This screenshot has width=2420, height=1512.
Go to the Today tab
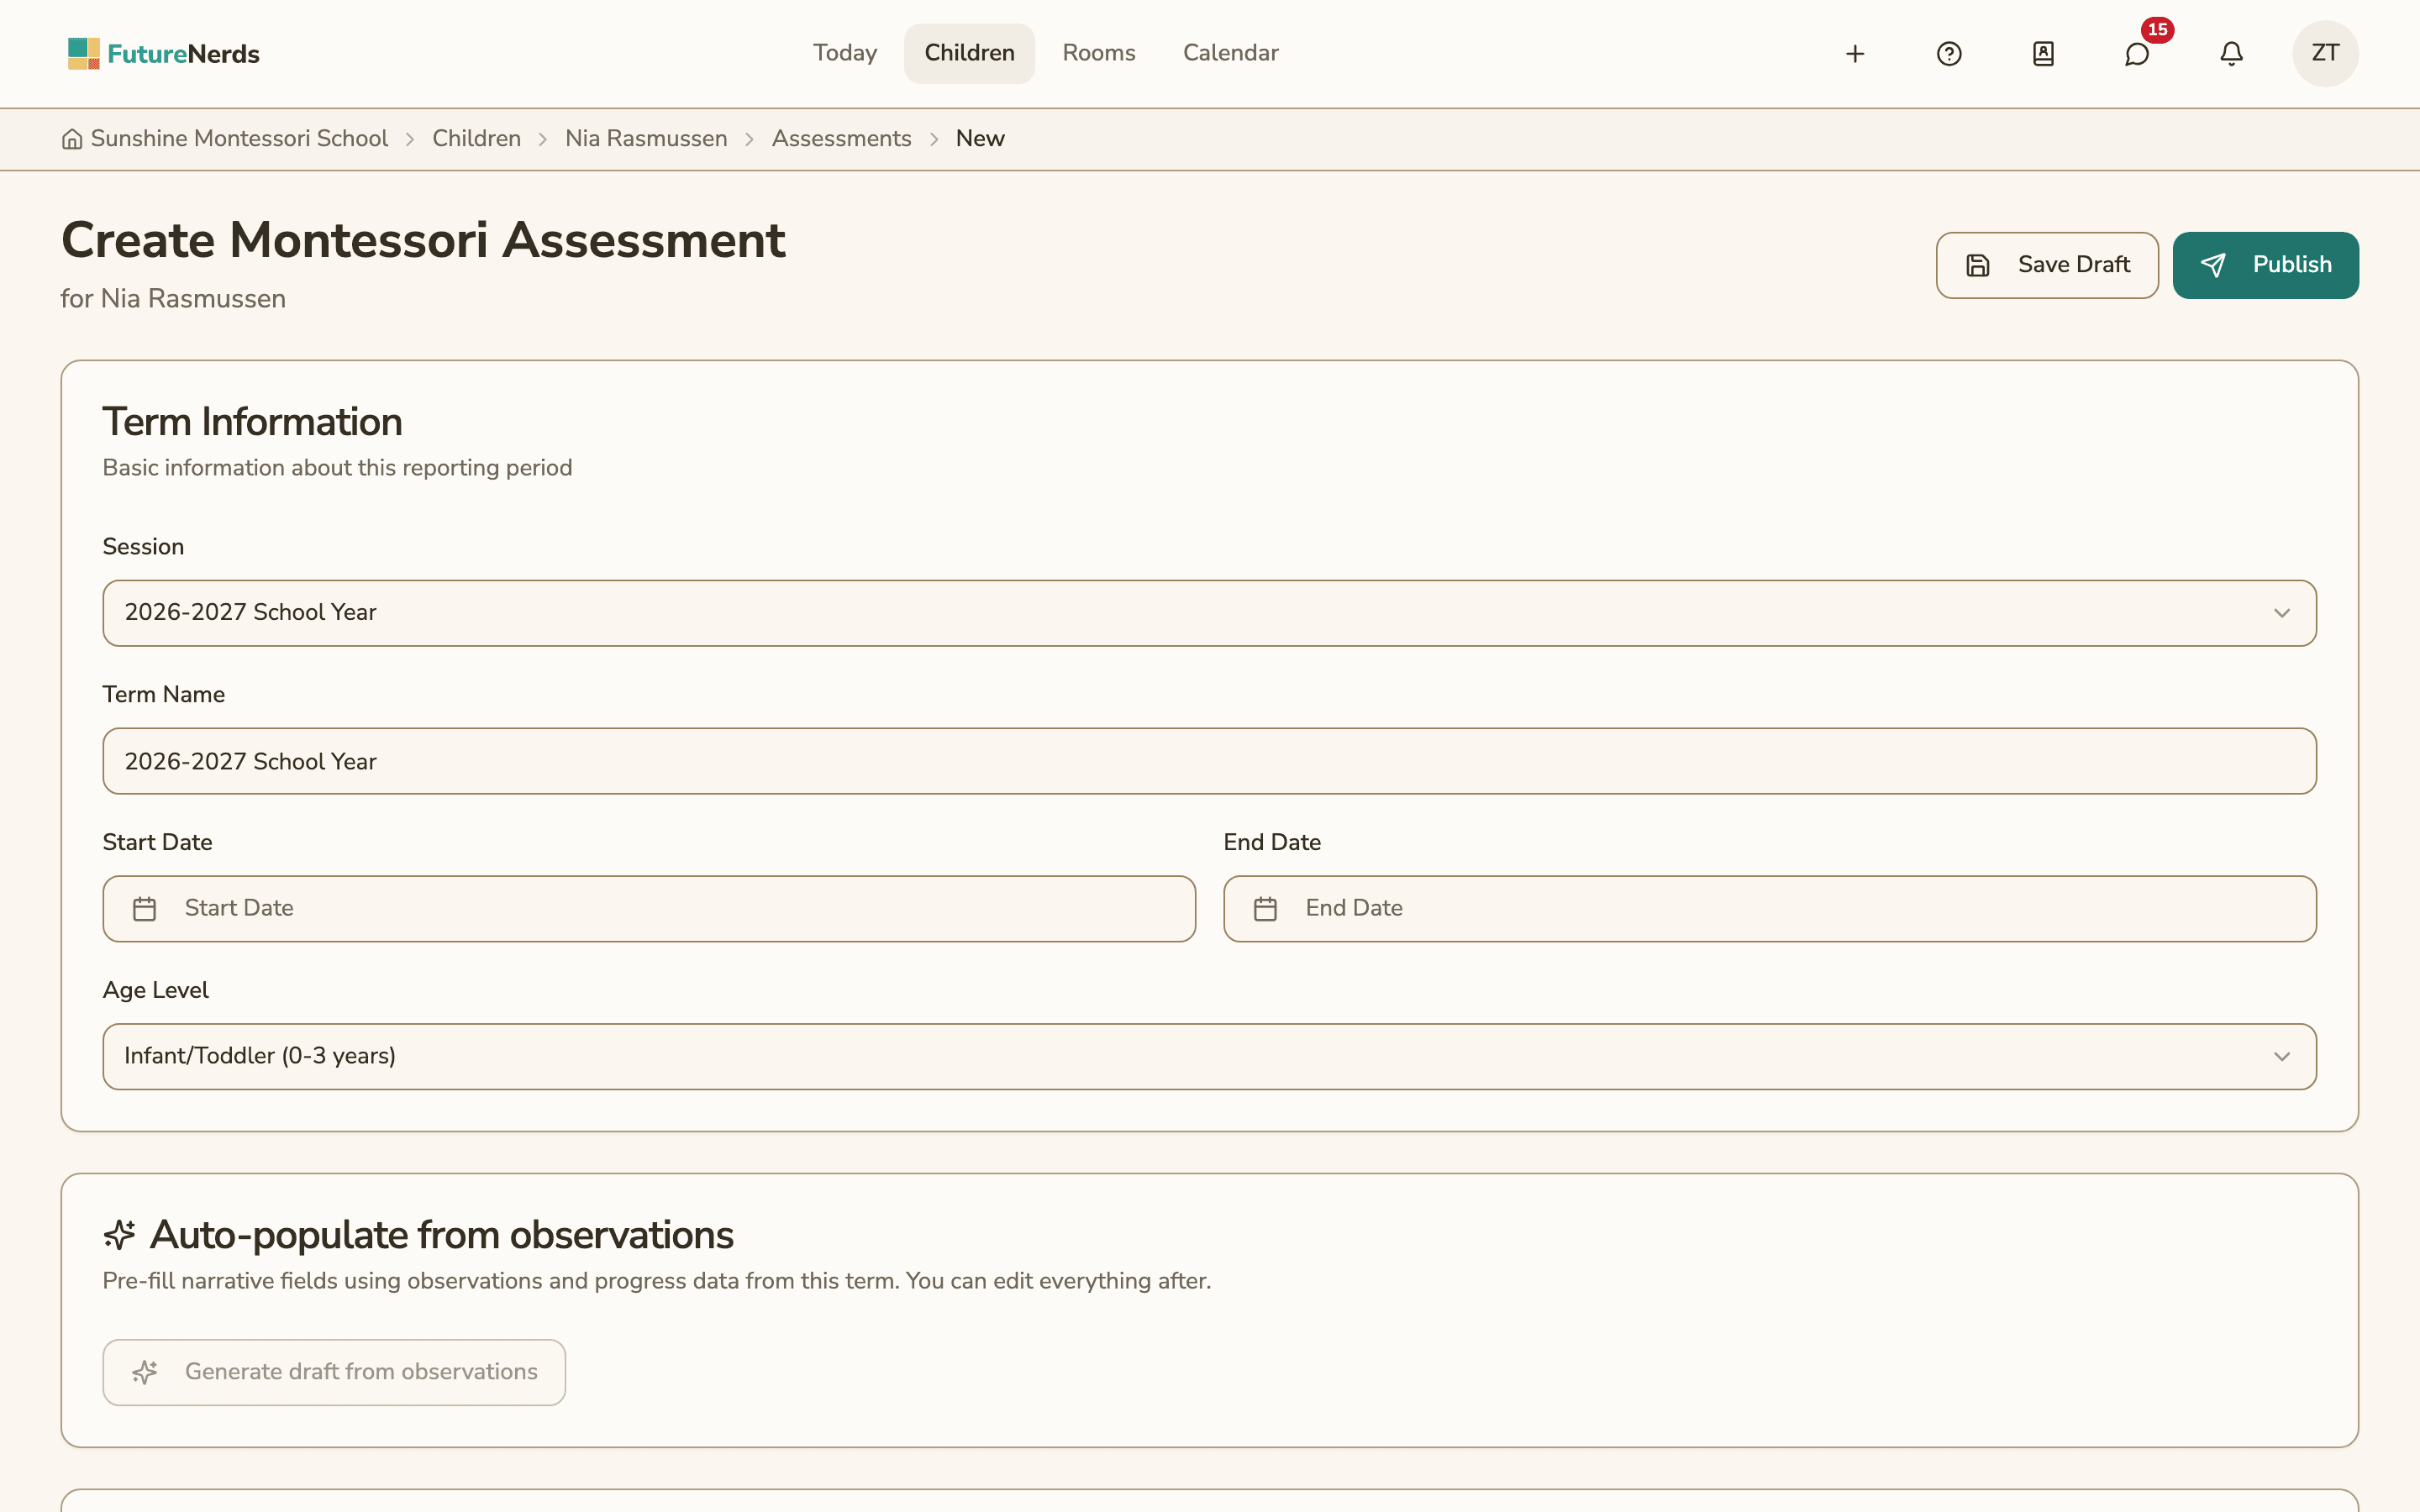click(x=844, y=53)
